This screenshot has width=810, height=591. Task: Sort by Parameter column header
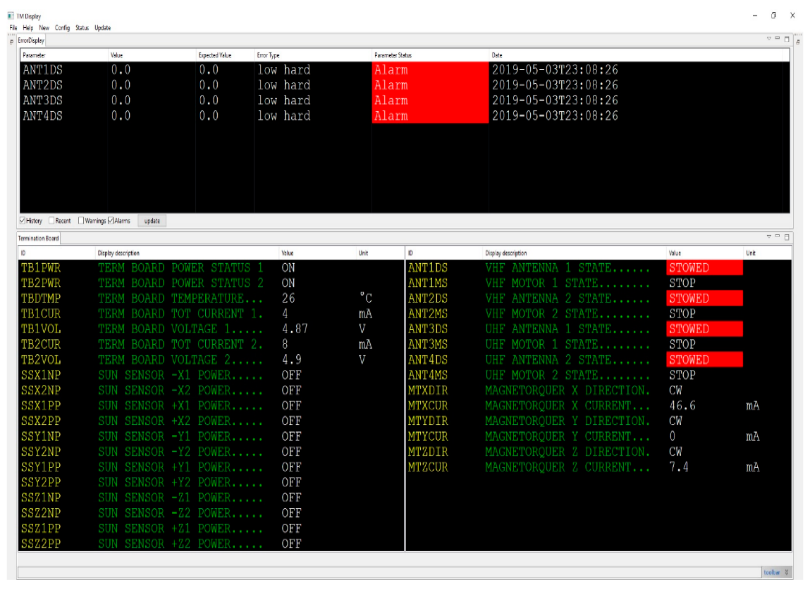pyautogui.click(x=64, y=55)
